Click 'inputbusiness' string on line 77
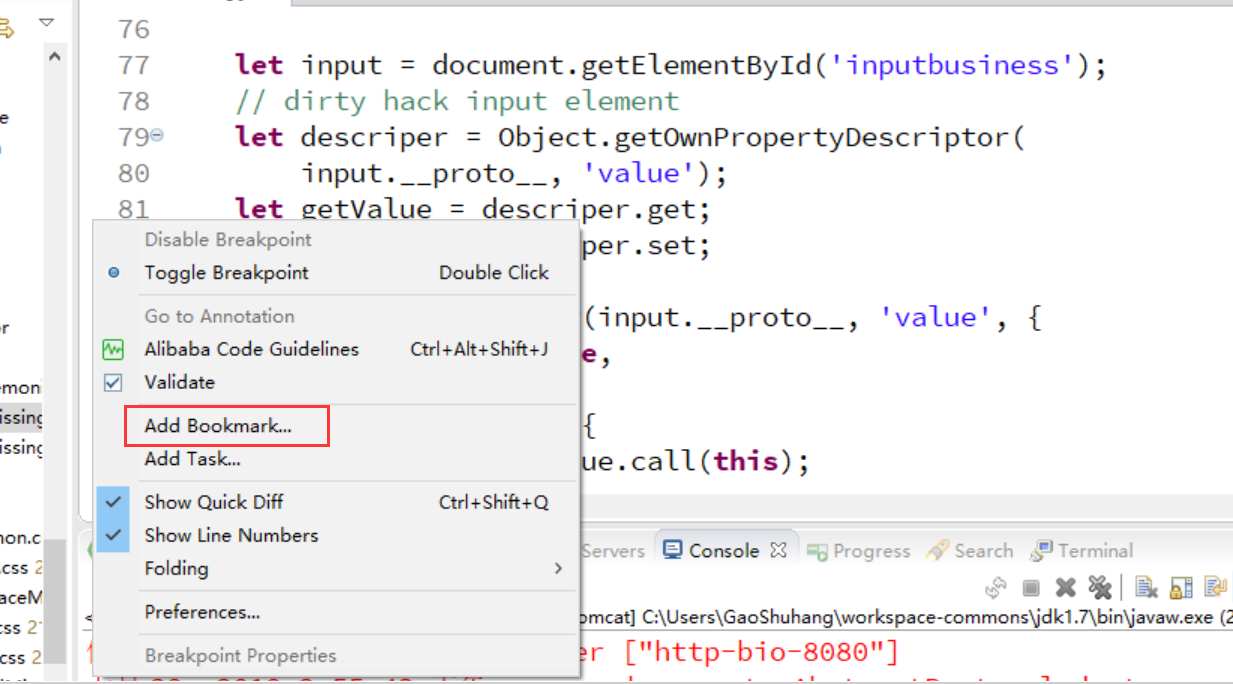Image resolution: width=1233 pixels, height=684 pixels. (x=951, y=66)
